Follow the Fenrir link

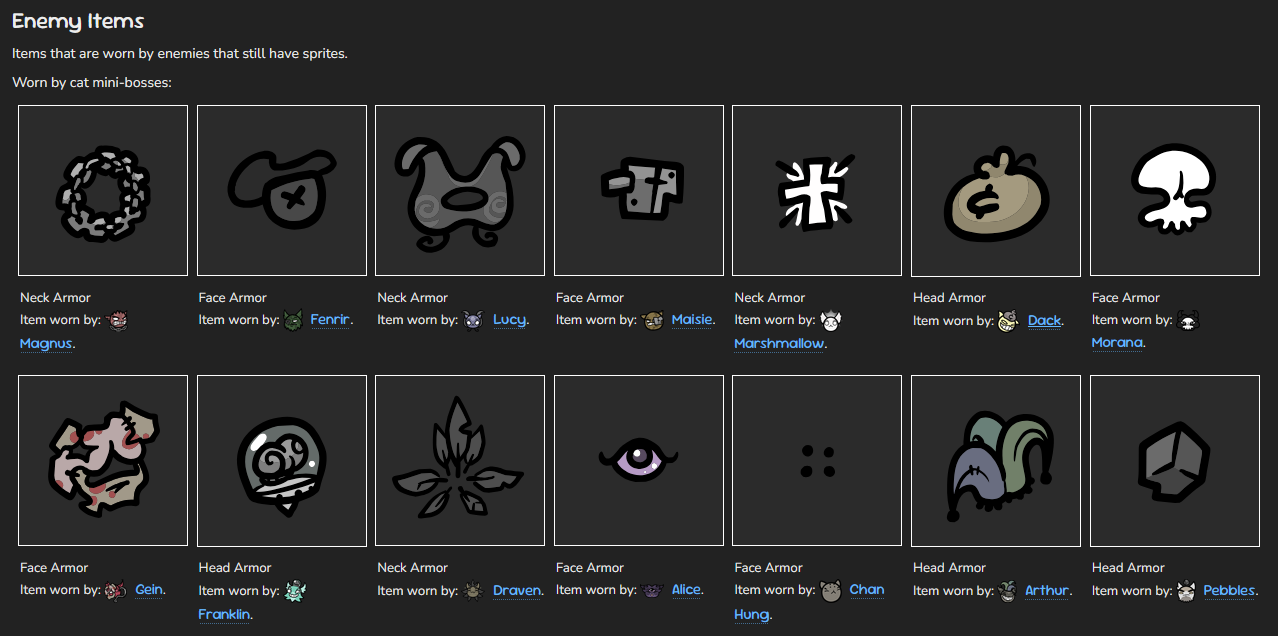[329, 320]
